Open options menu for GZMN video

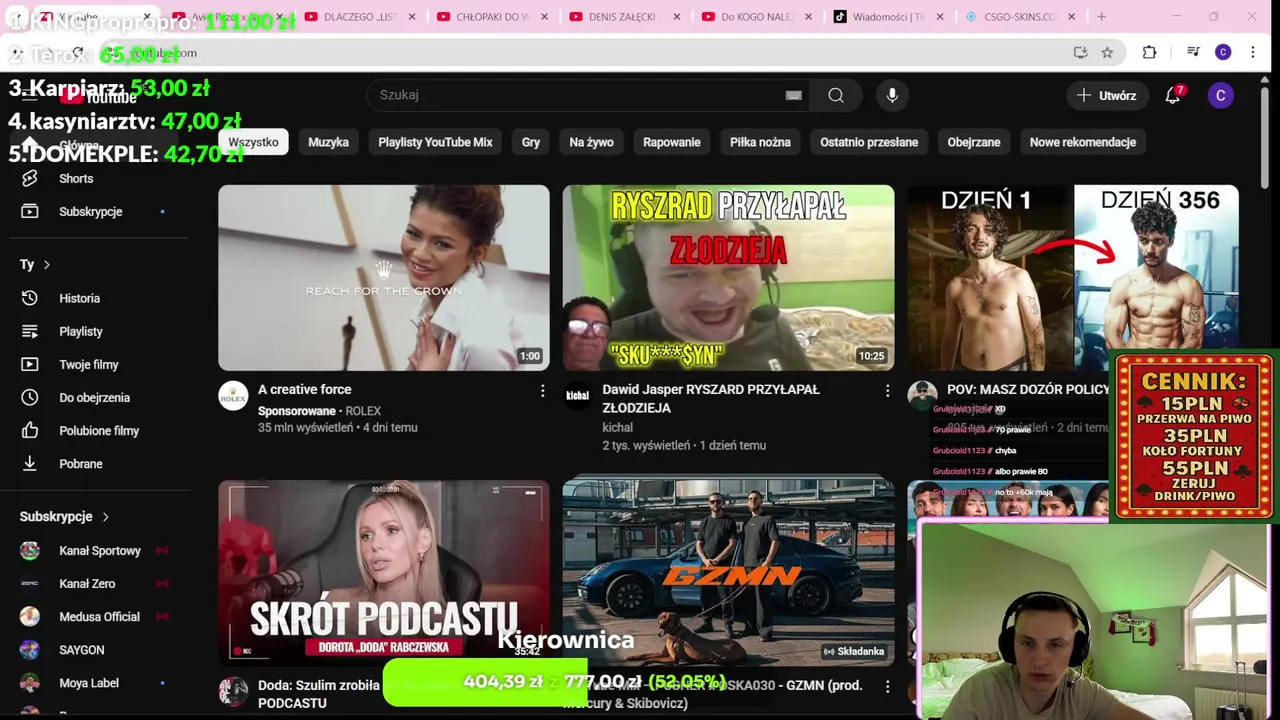pyautogui.click(x=887, y=686)
